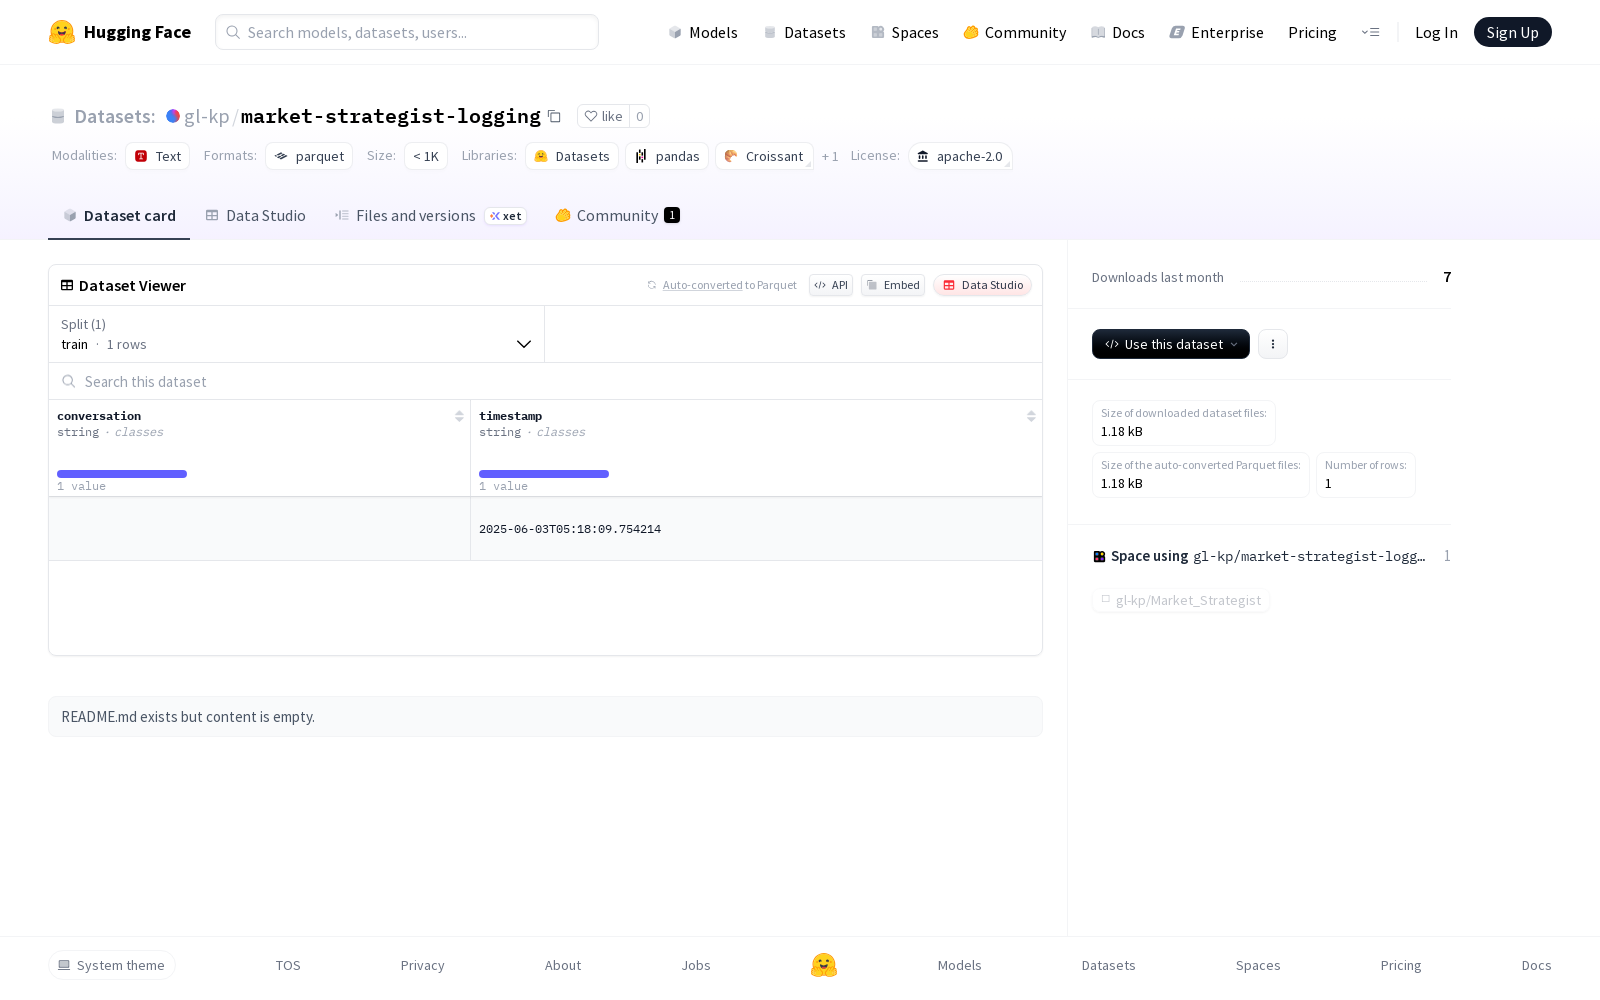This screenshot has width=1600, height=1000.
Task: Open Docs in the top navigation
Action: click(1118, 32)
